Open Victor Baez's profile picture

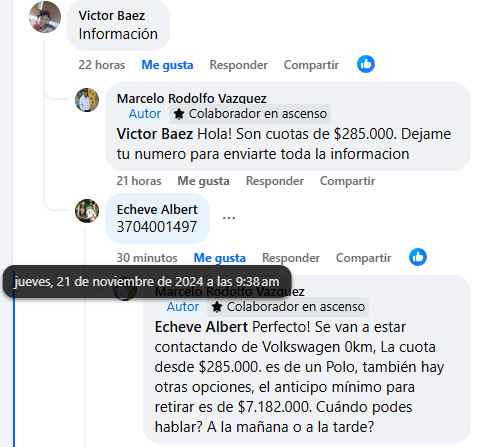point(45,17)
